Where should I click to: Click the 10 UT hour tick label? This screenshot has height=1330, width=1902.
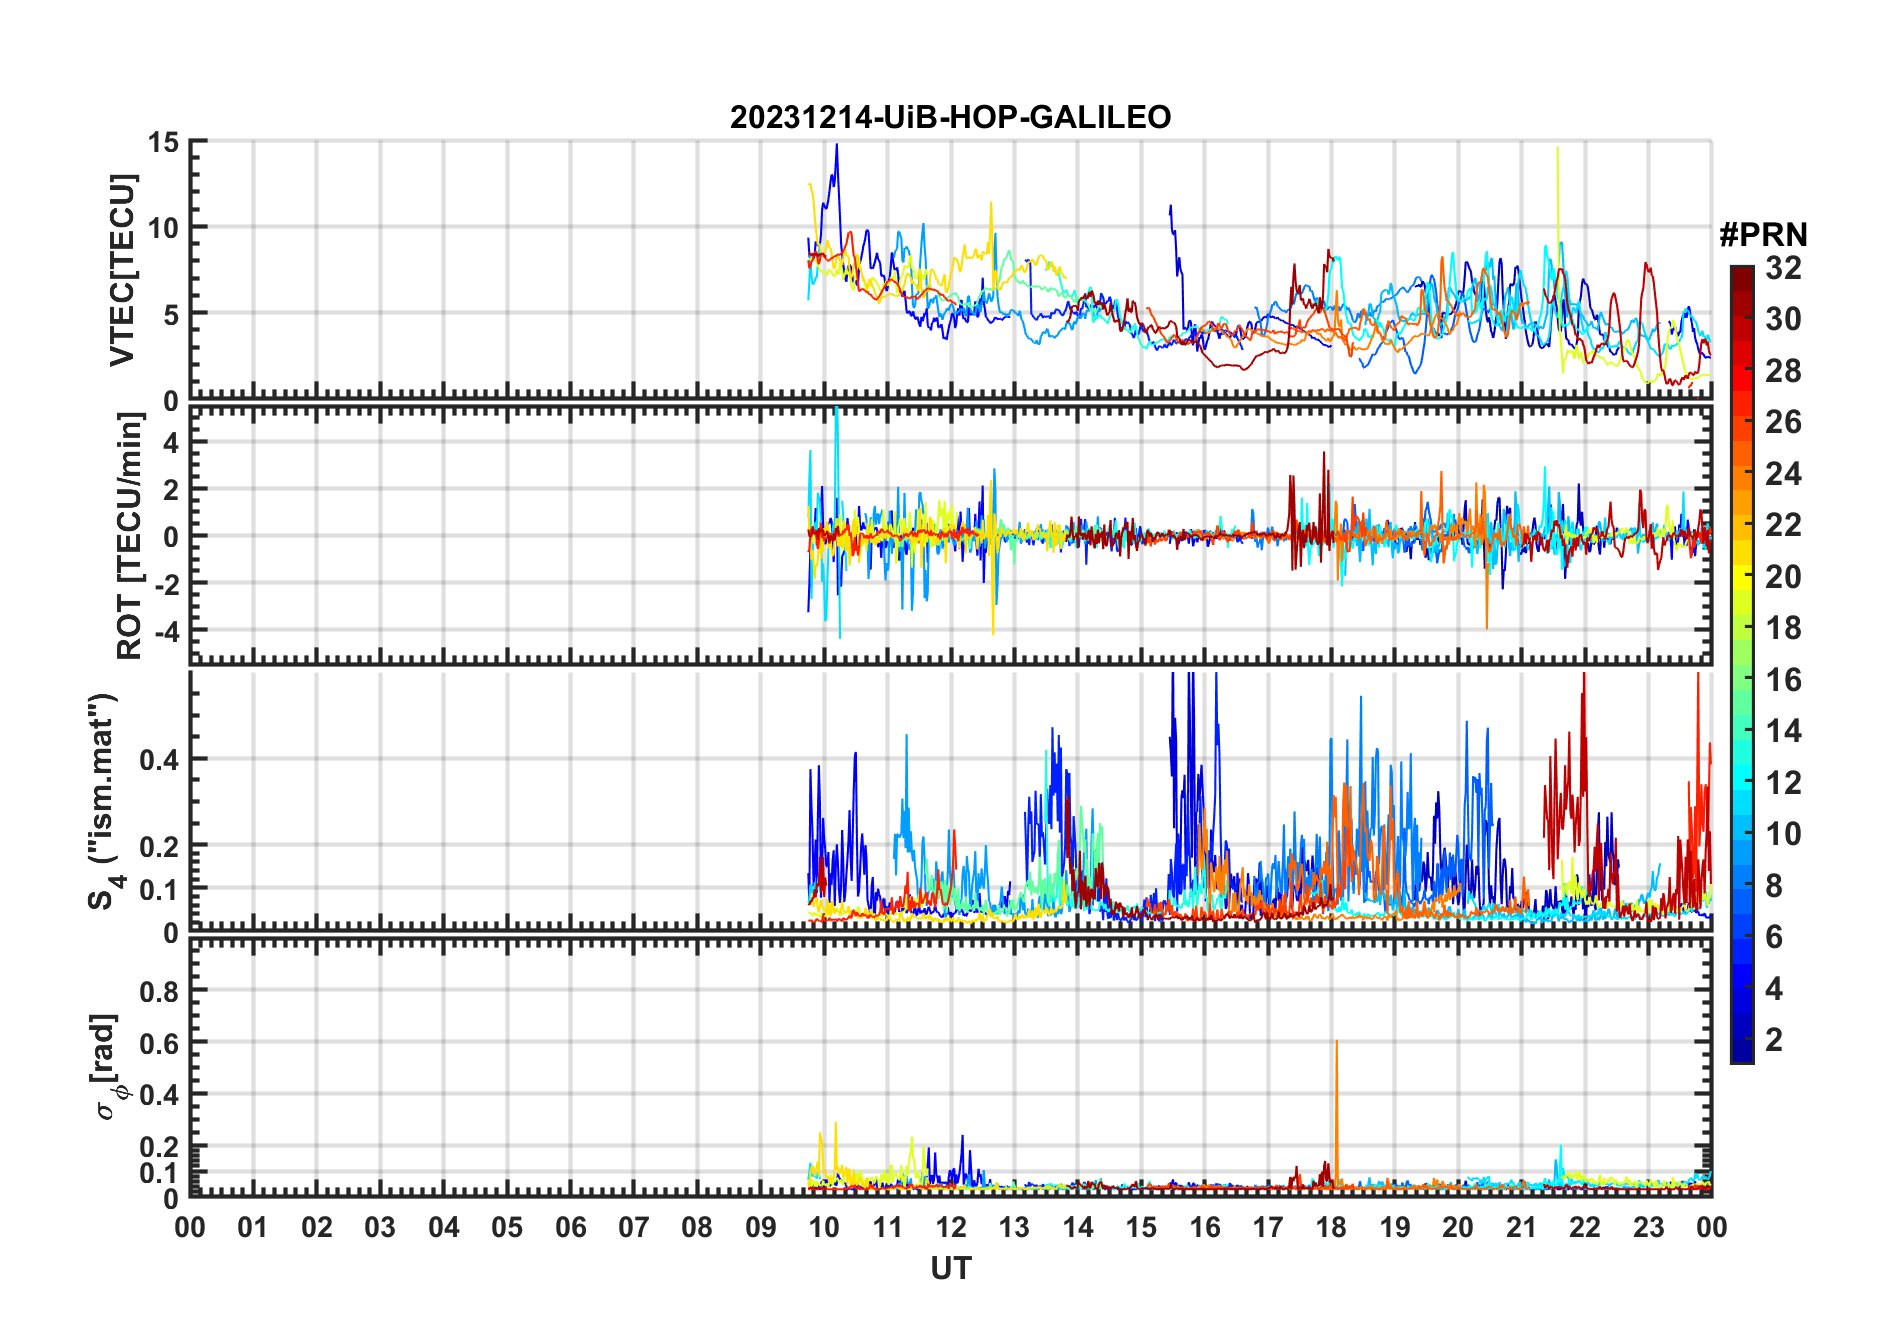tap(824, 1227)
